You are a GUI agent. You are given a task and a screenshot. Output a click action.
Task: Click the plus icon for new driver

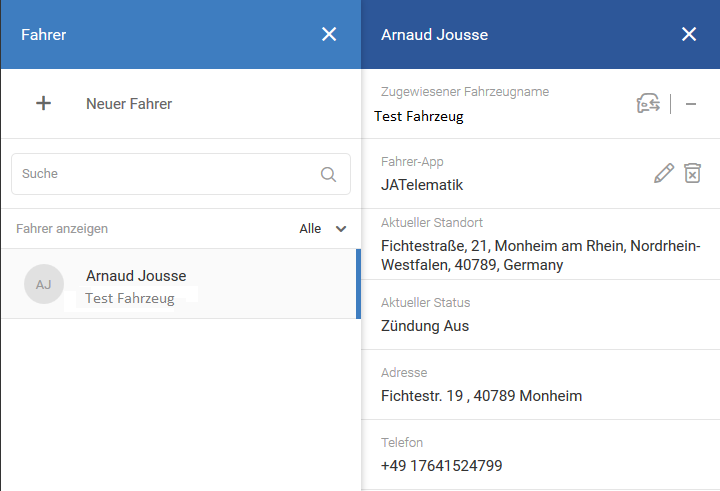(x=43, y=103)
